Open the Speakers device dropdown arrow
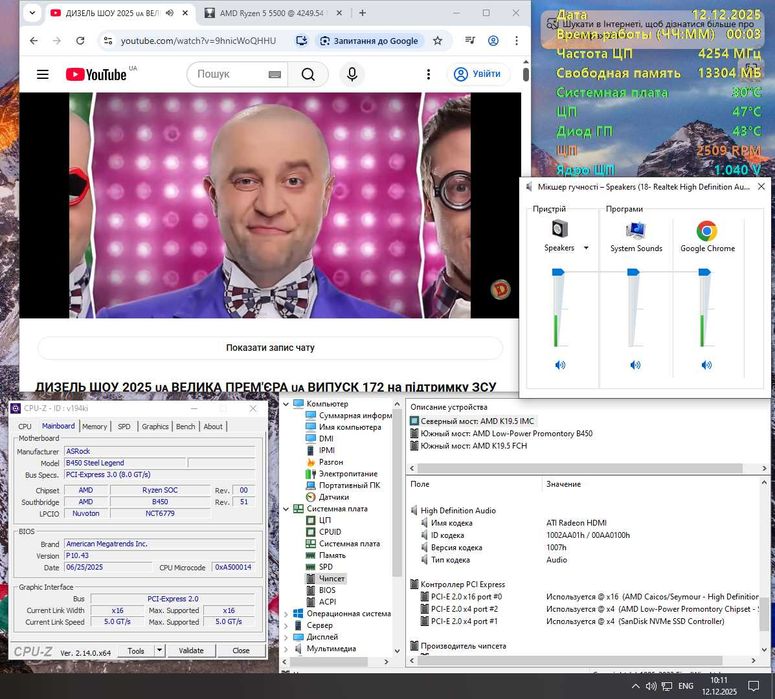The height and width of the screenshot is (699, 775). [586, 248]
